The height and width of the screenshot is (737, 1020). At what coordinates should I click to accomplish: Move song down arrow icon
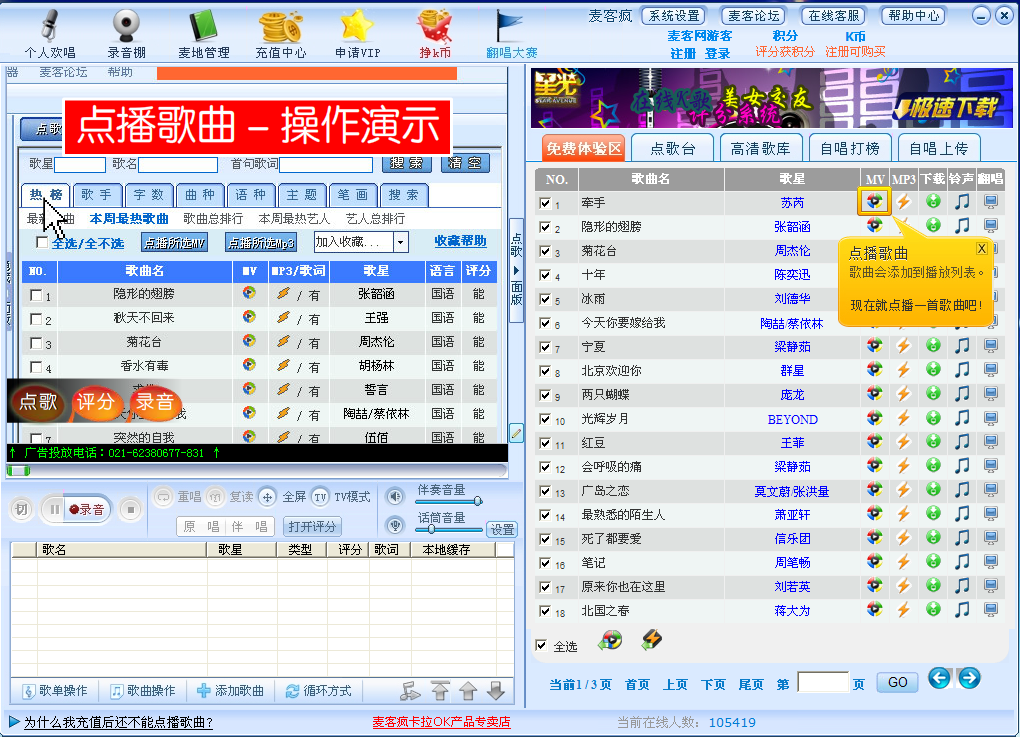coord(496,691)
